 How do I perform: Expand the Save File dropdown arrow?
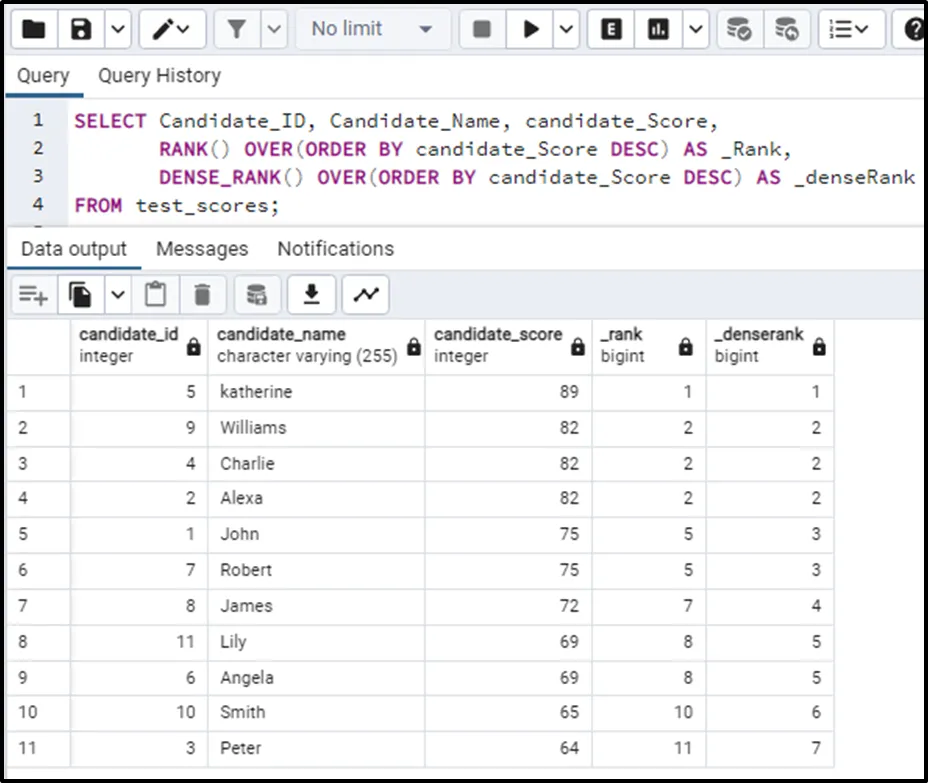tap(117, 29)
